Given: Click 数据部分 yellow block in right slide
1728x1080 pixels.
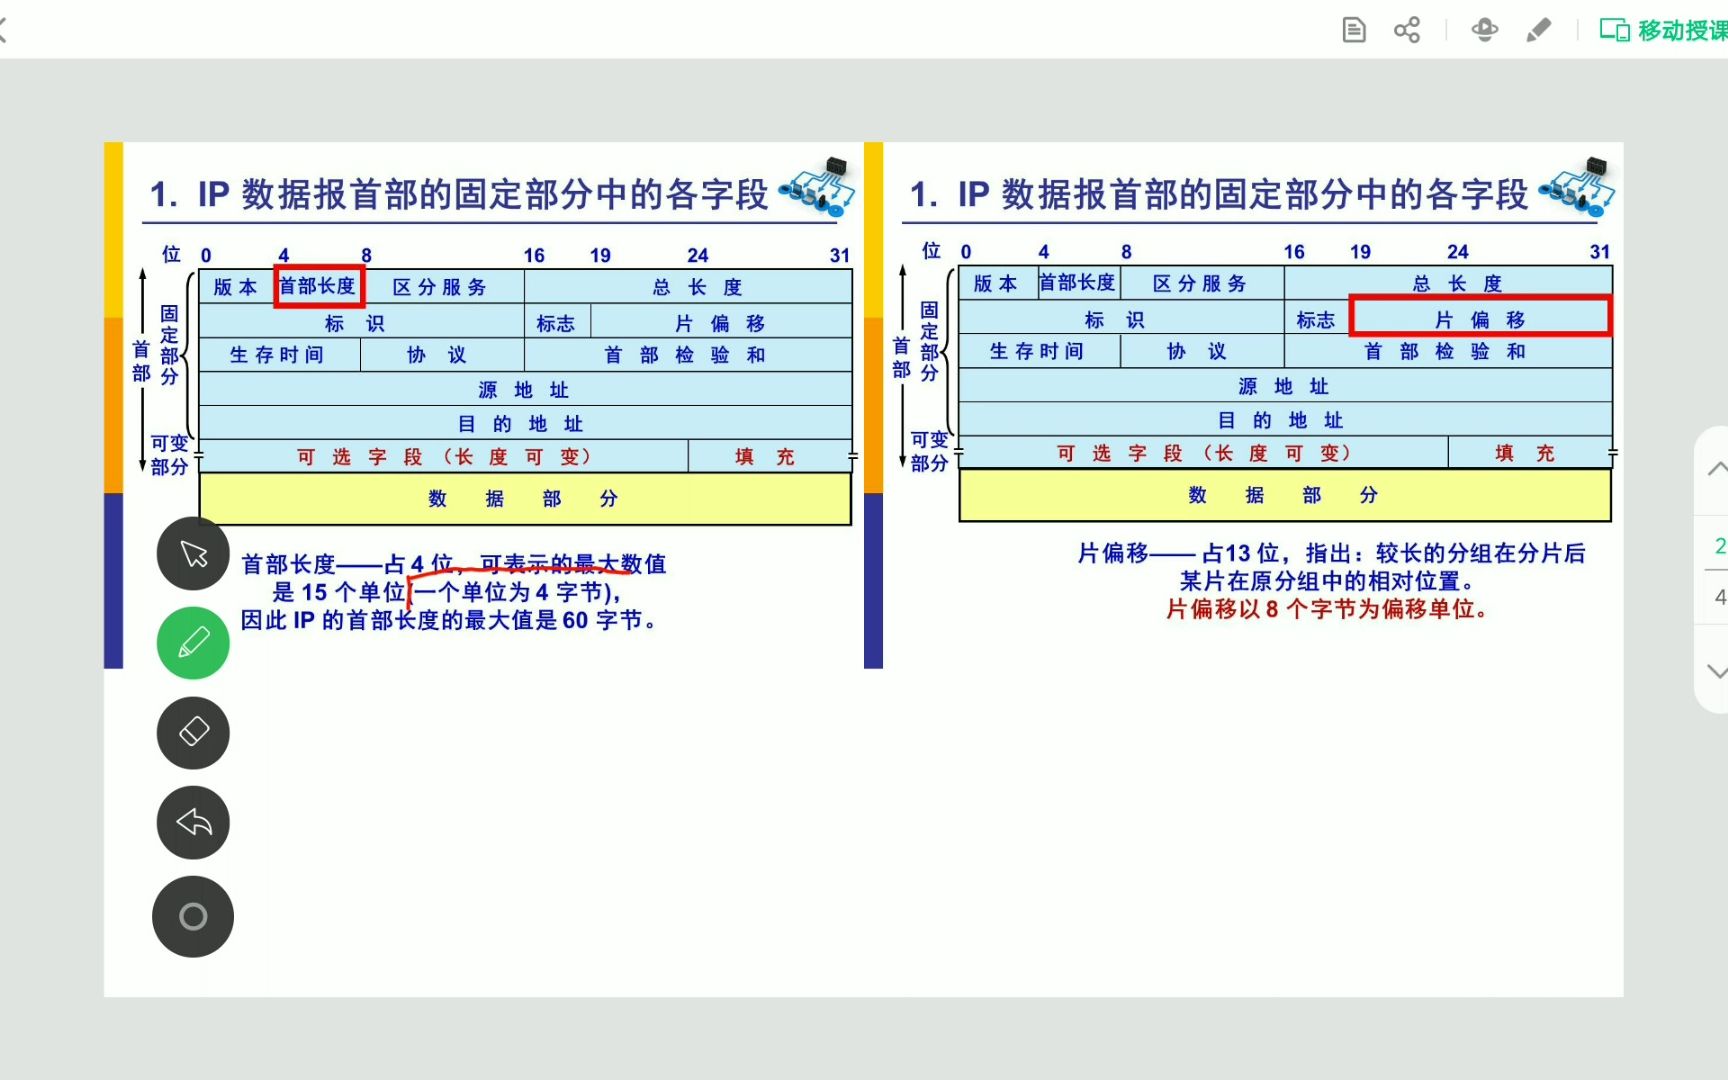Looking at the screenshot, I should (x=1285, y=495).
